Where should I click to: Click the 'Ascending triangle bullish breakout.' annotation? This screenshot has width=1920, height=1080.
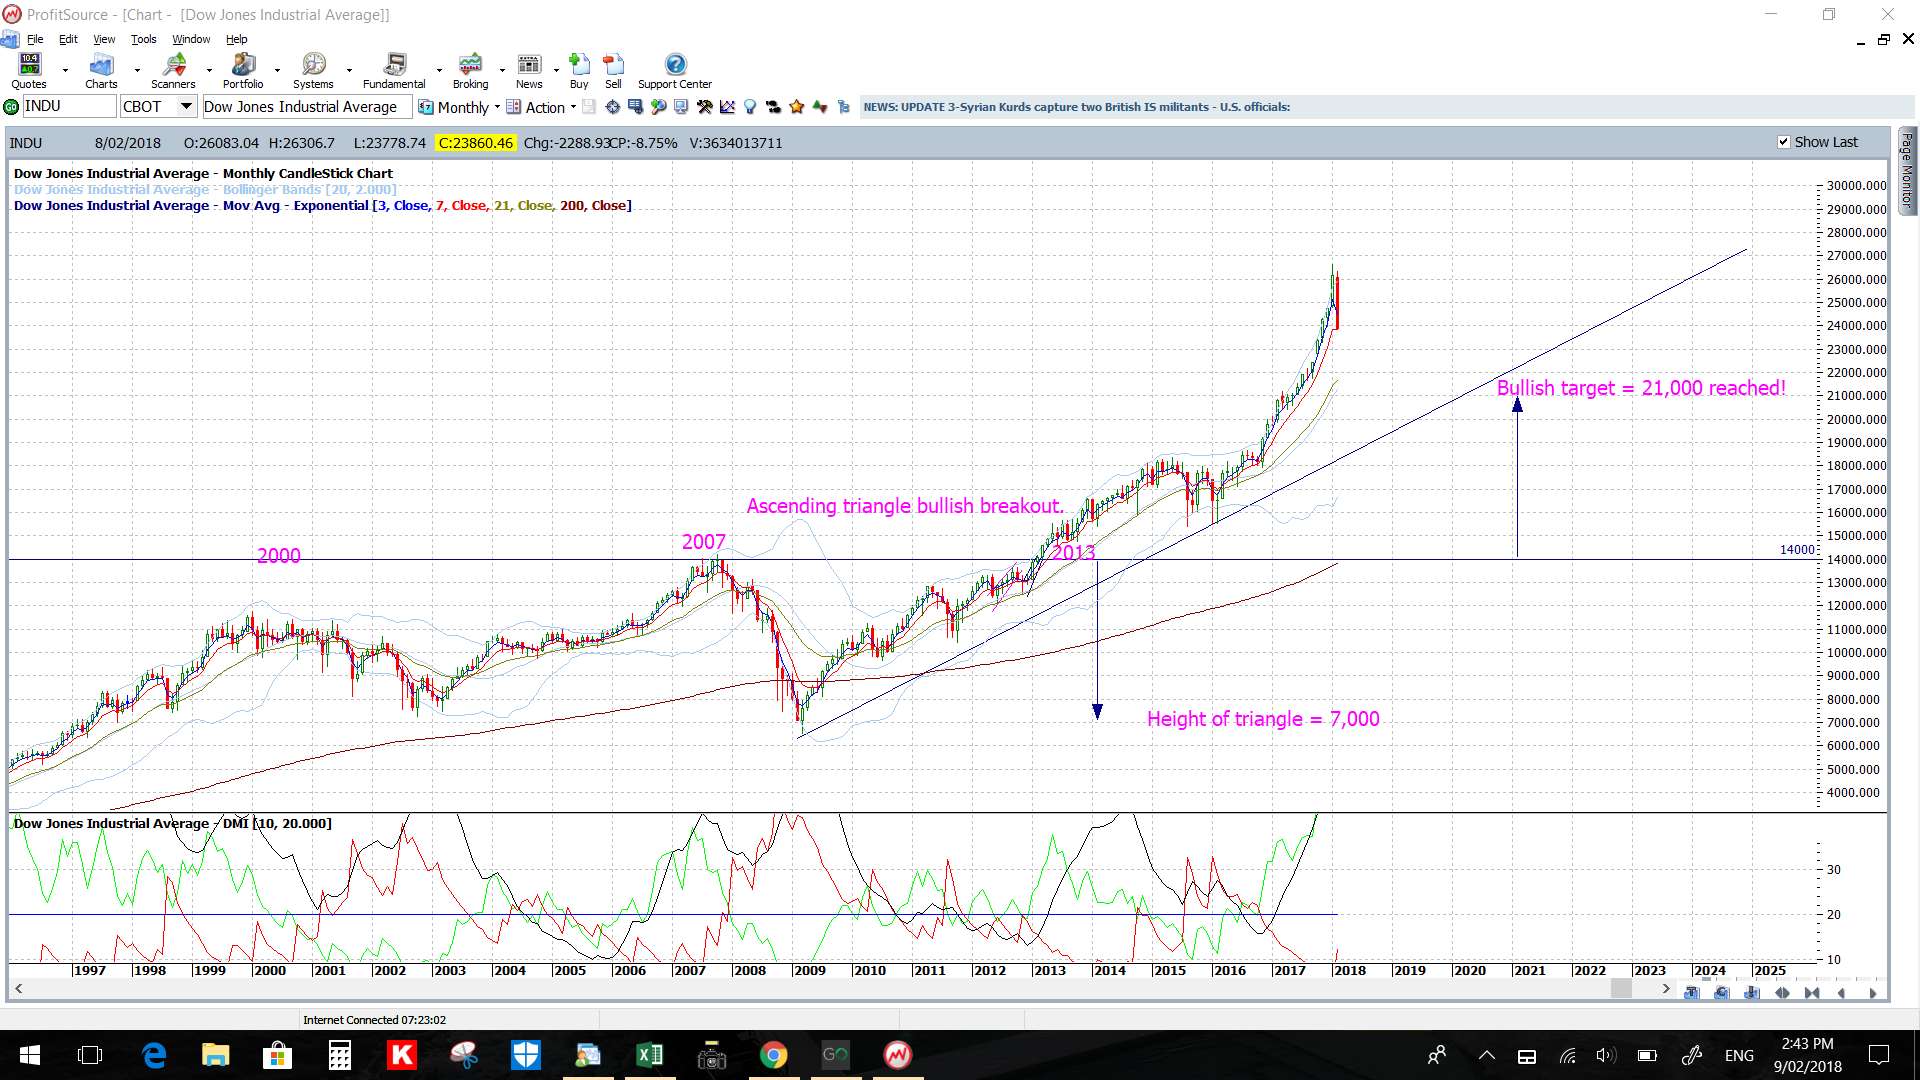coord(905,506)
